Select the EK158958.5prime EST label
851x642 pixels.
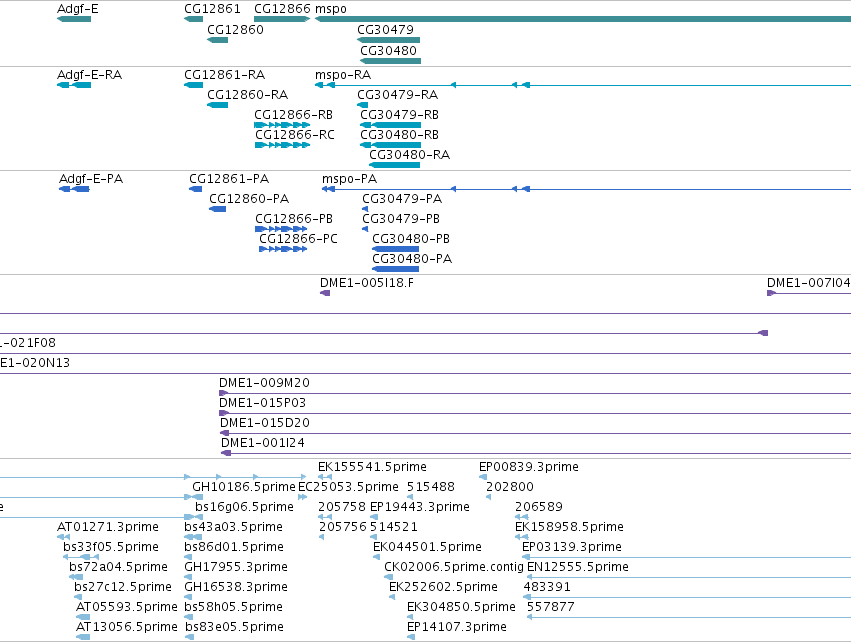pos(569,527)
